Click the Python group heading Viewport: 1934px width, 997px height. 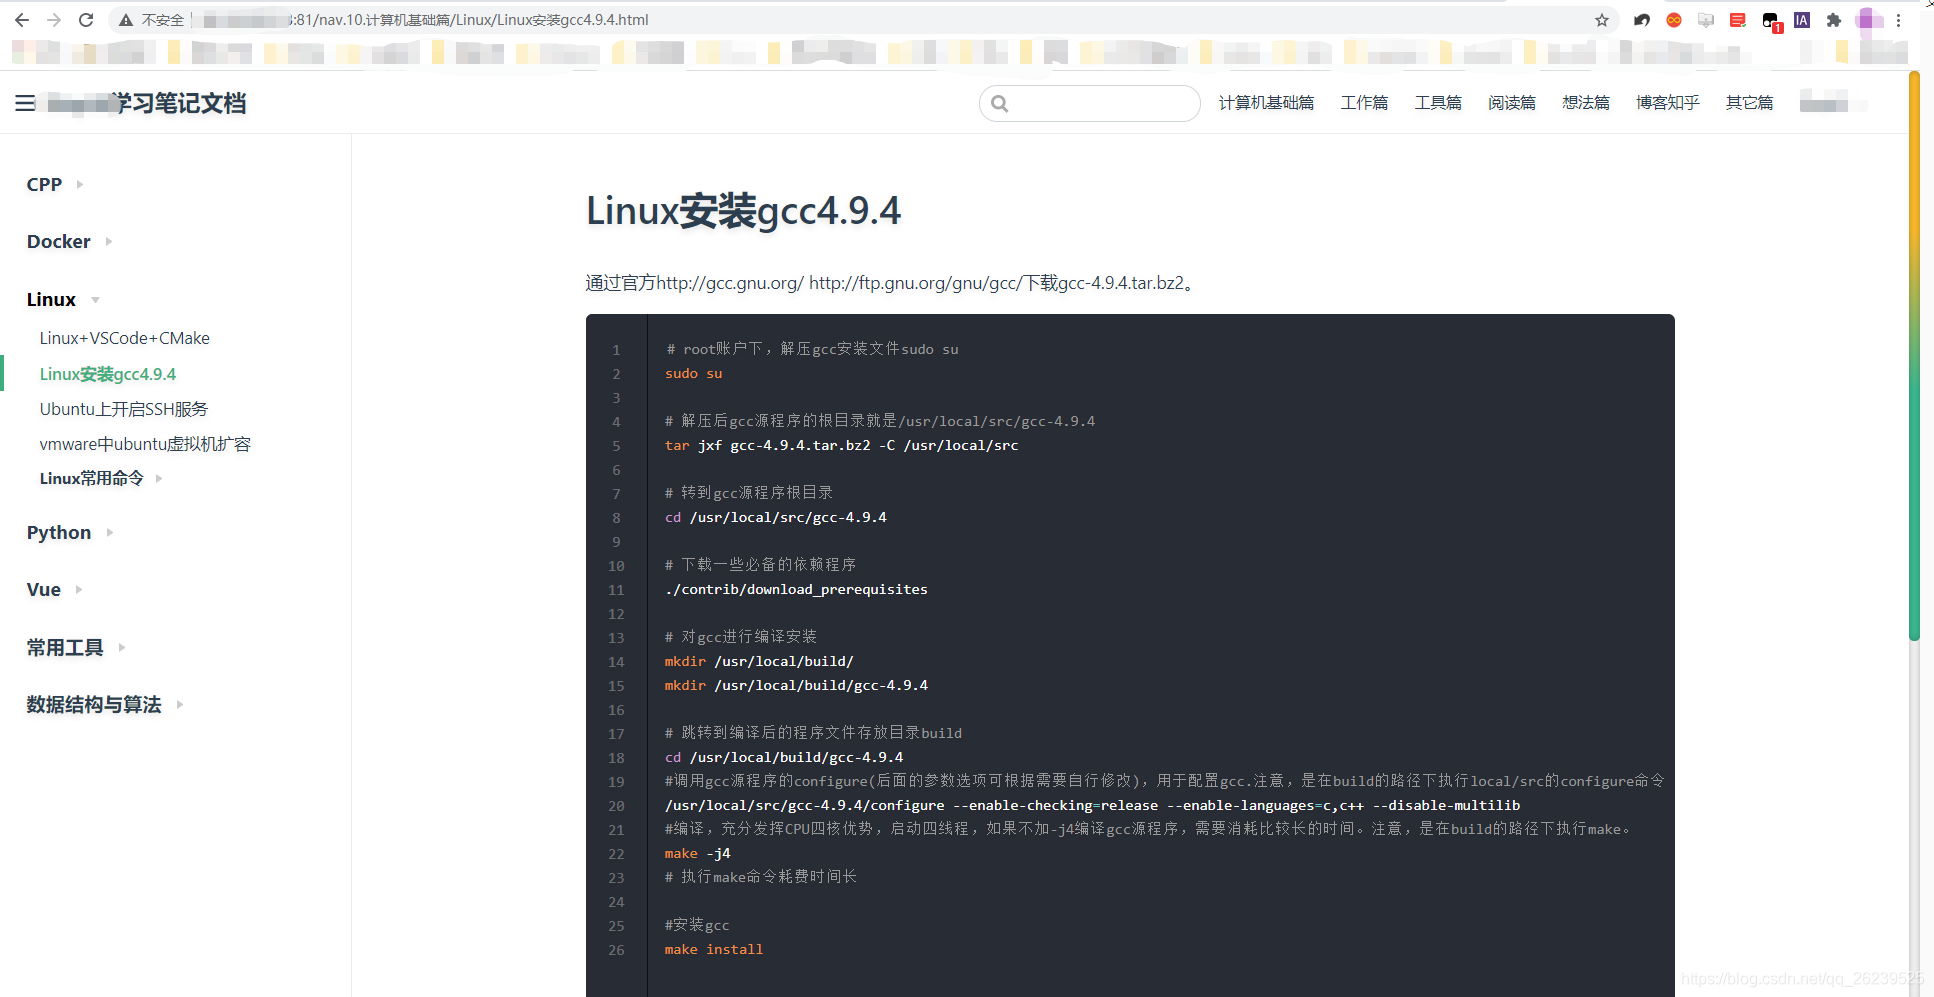point(59,532)
